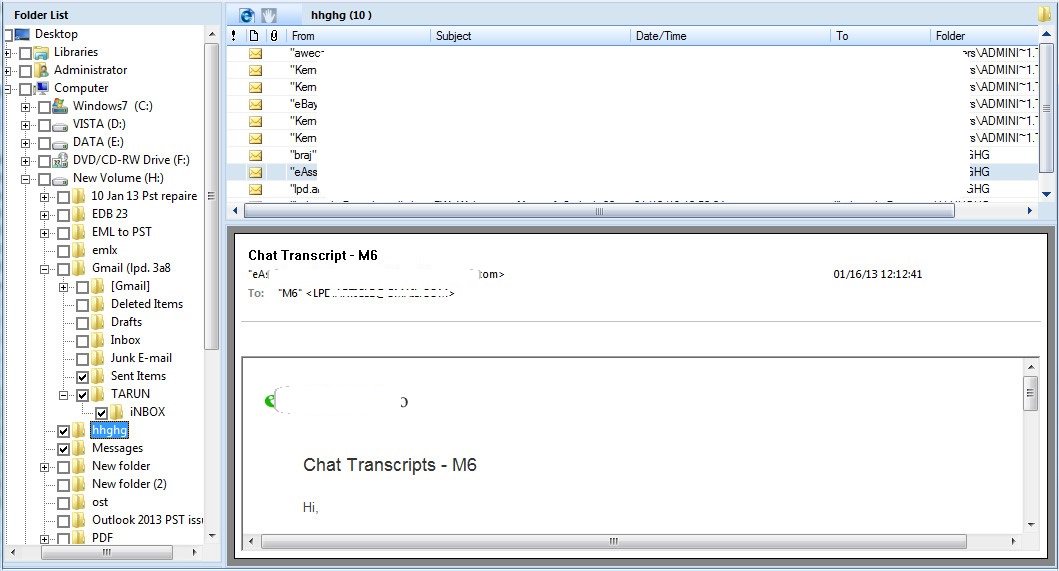
Task: Click the Libraries folder icon
Action: pyautogui.click(x=41, y=52)
